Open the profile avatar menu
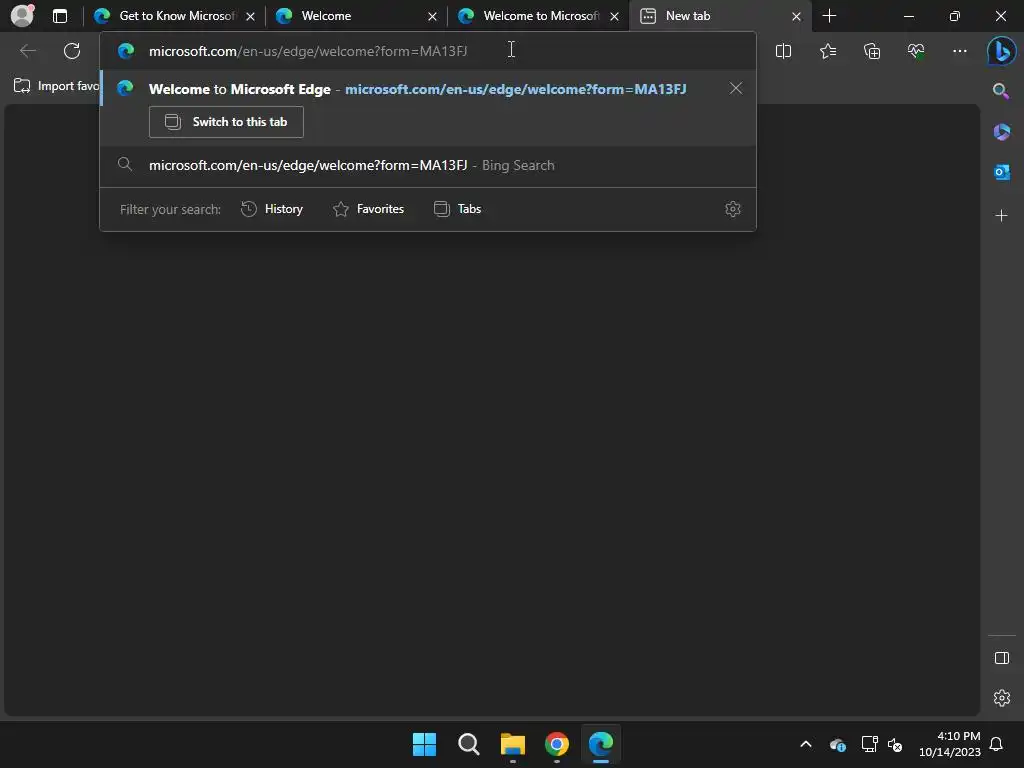This screenshot has width=1024, height=768. 23,15
